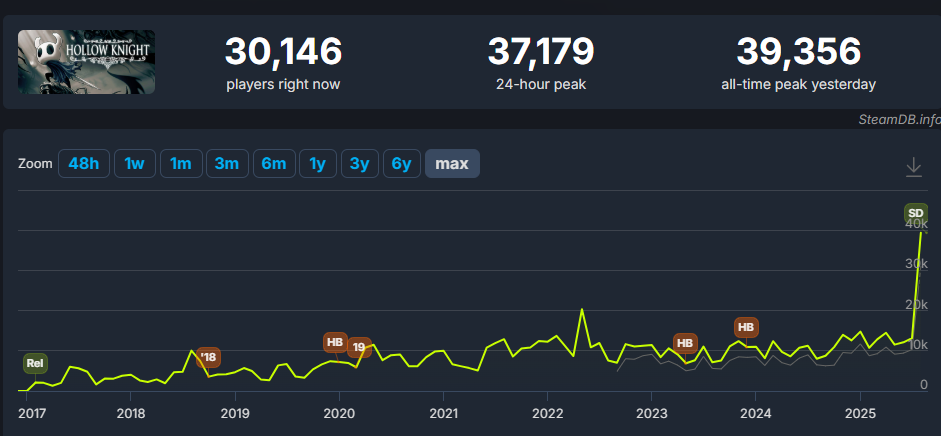Set chart zoom to 48h
This screenshot has height=436, width=941.
(84, 164)
